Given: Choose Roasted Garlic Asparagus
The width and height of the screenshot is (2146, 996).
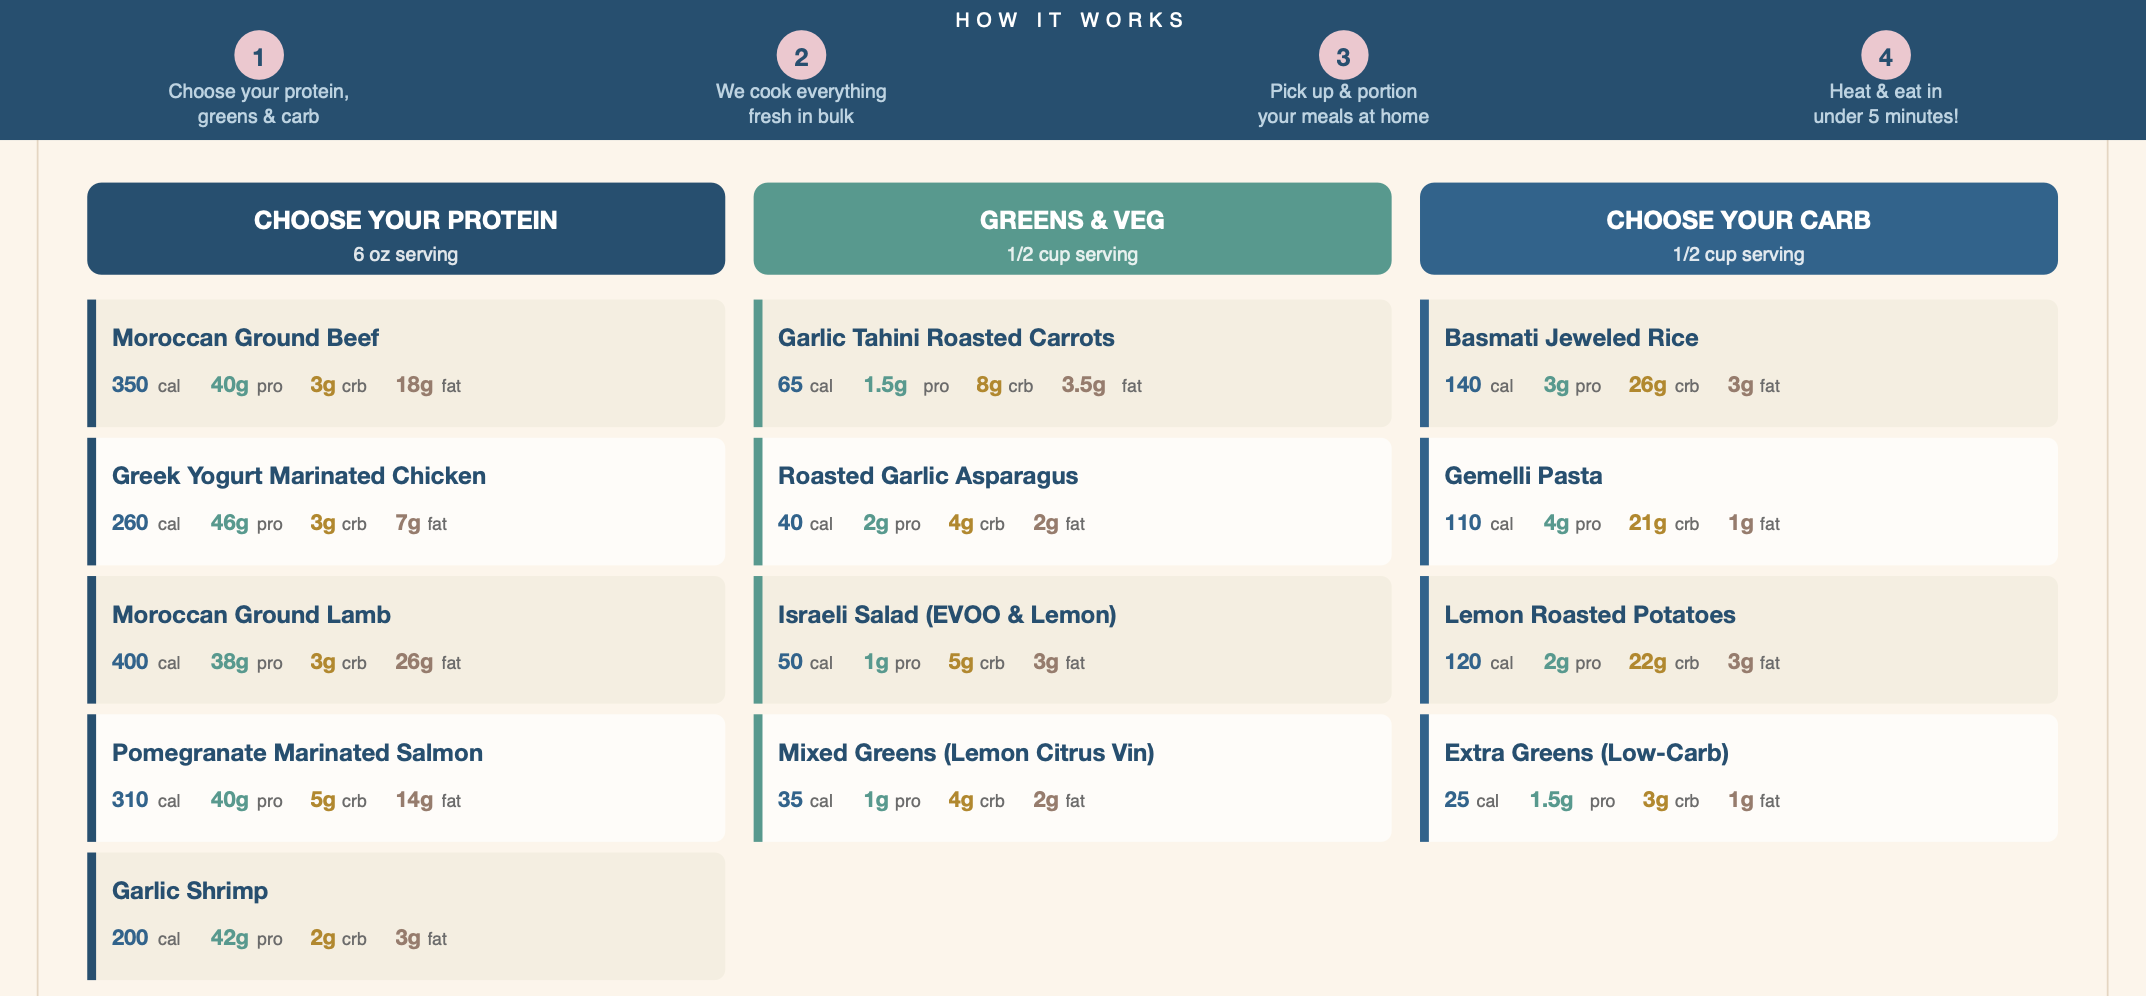Looking at the screenshot, I should click(x=1072, y=501).
